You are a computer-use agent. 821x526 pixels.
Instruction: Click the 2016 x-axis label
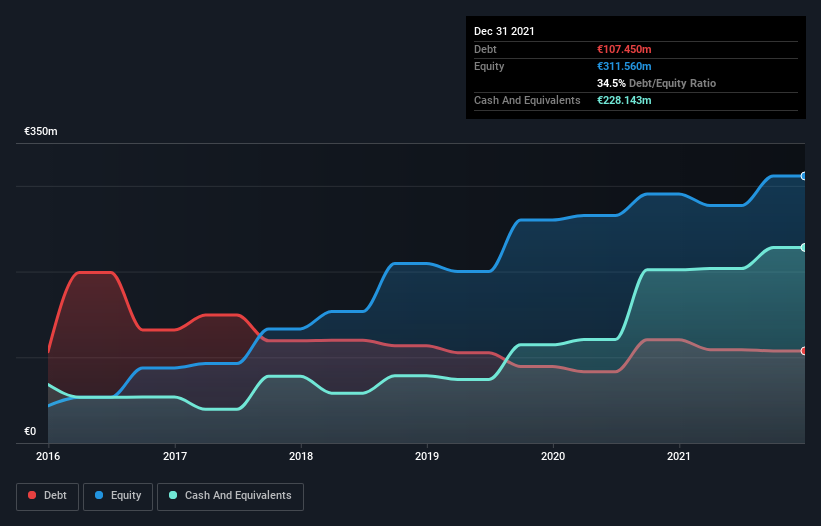[x=48, y=456]
